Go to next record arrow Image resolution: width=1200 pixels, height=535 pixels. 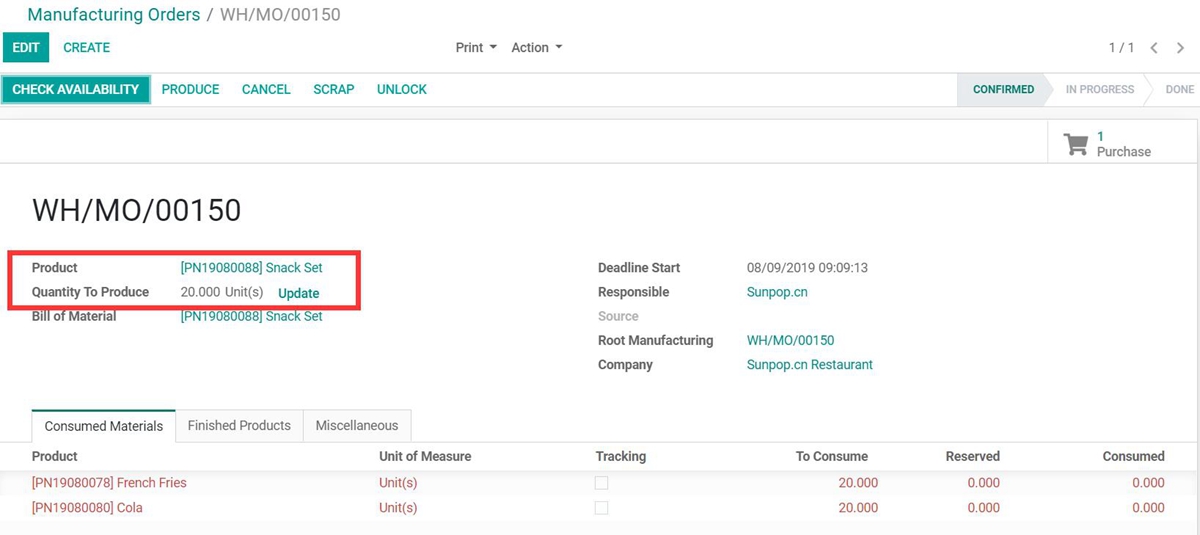click(1181, 48)
